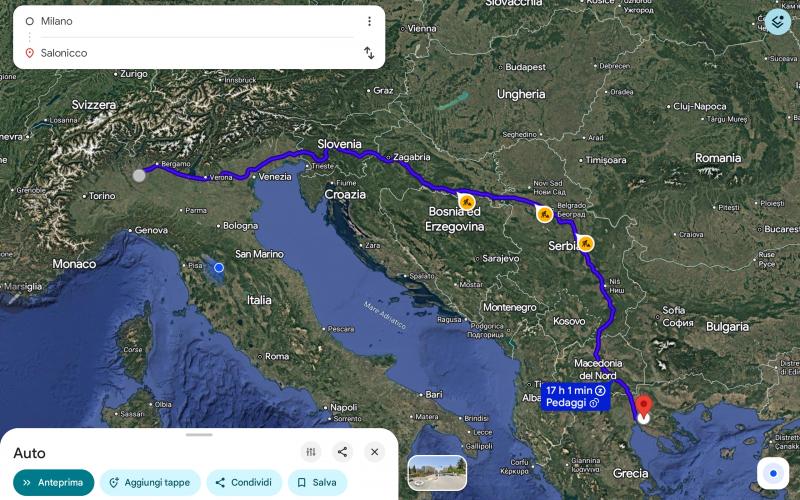800x500 pixels.
Task: Expand the bottom sheet drag handle
Action: [199, 435]
